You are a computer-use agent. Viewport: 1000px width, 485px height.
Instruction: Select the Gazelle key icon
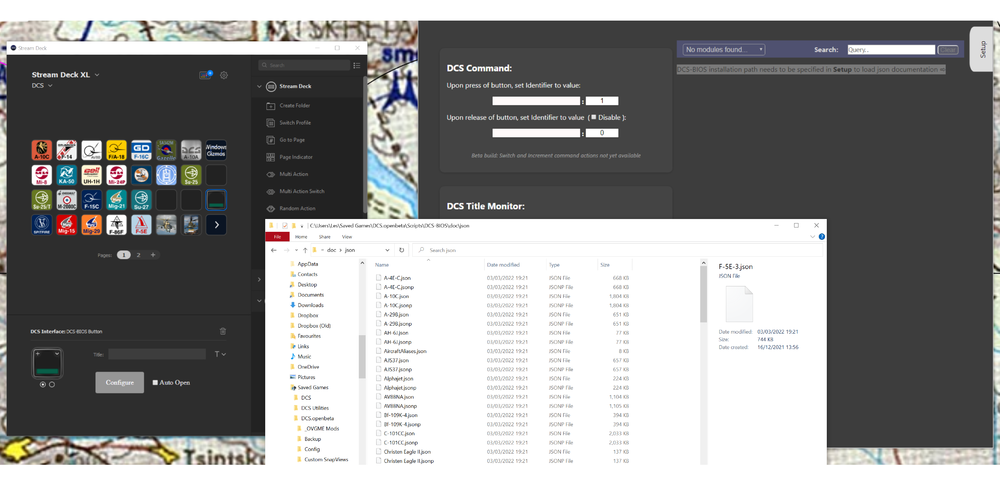click(166, 150)
